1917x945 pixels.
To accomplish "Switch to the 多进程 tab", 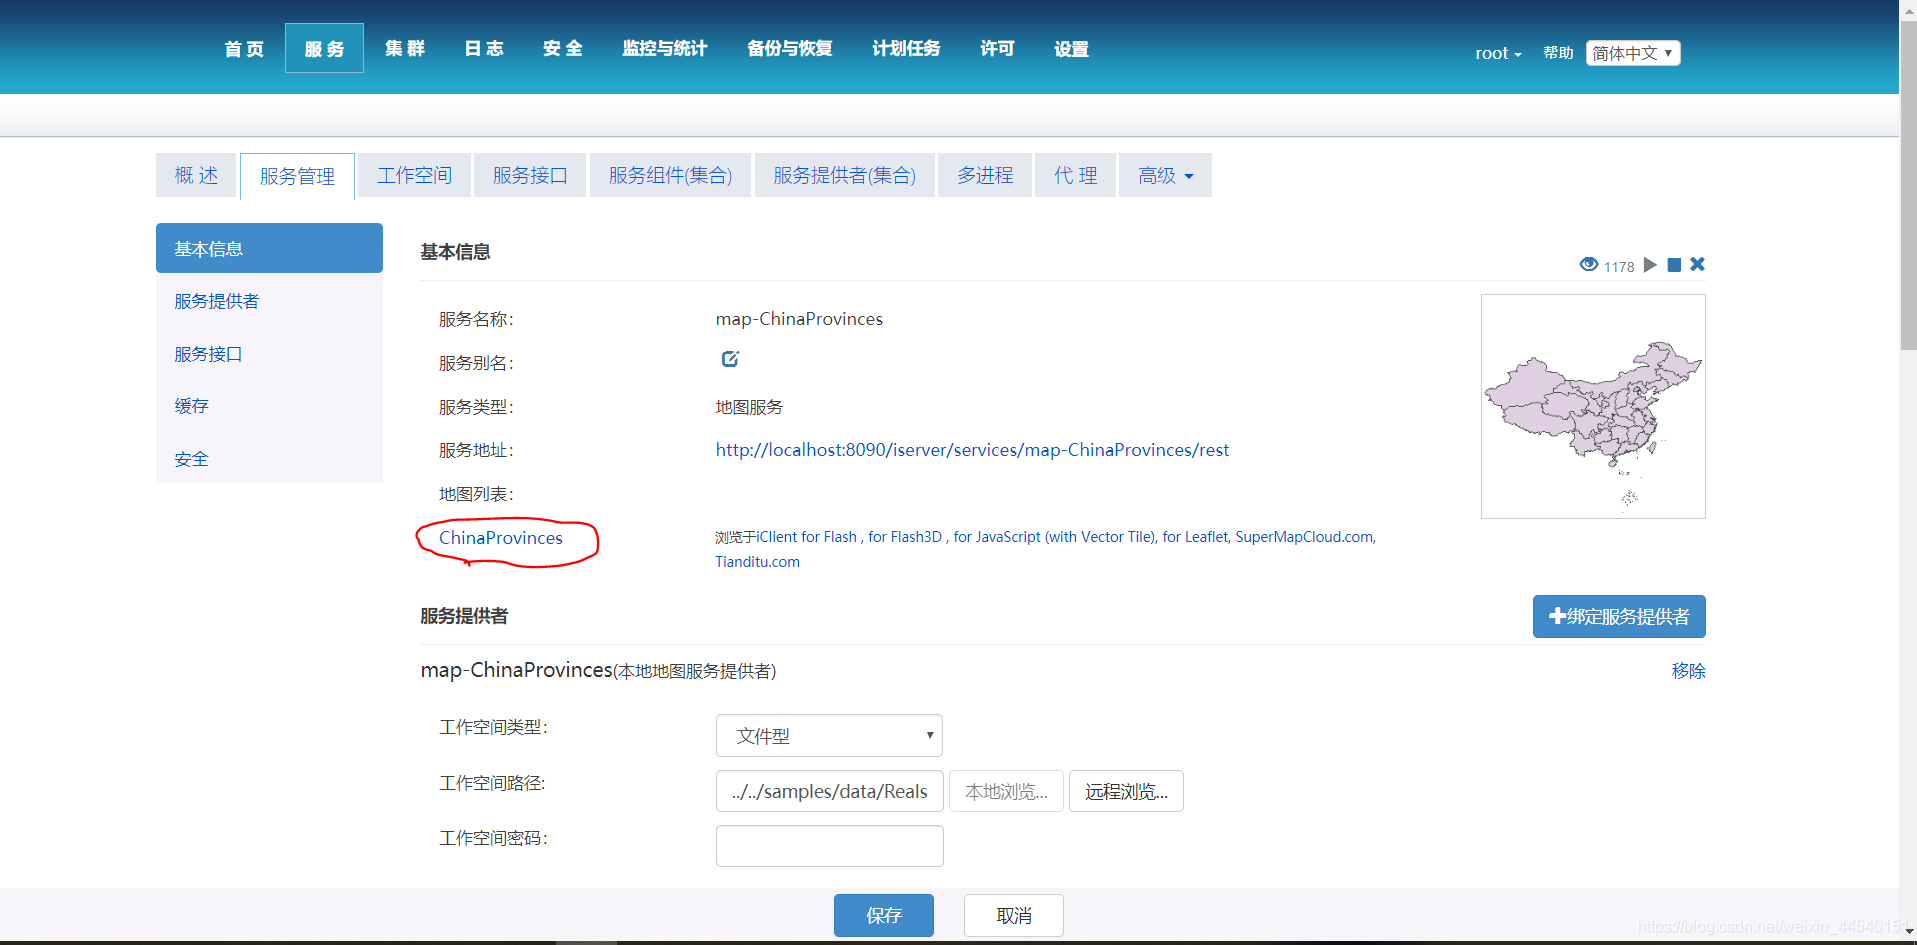I will pos(985,175).
